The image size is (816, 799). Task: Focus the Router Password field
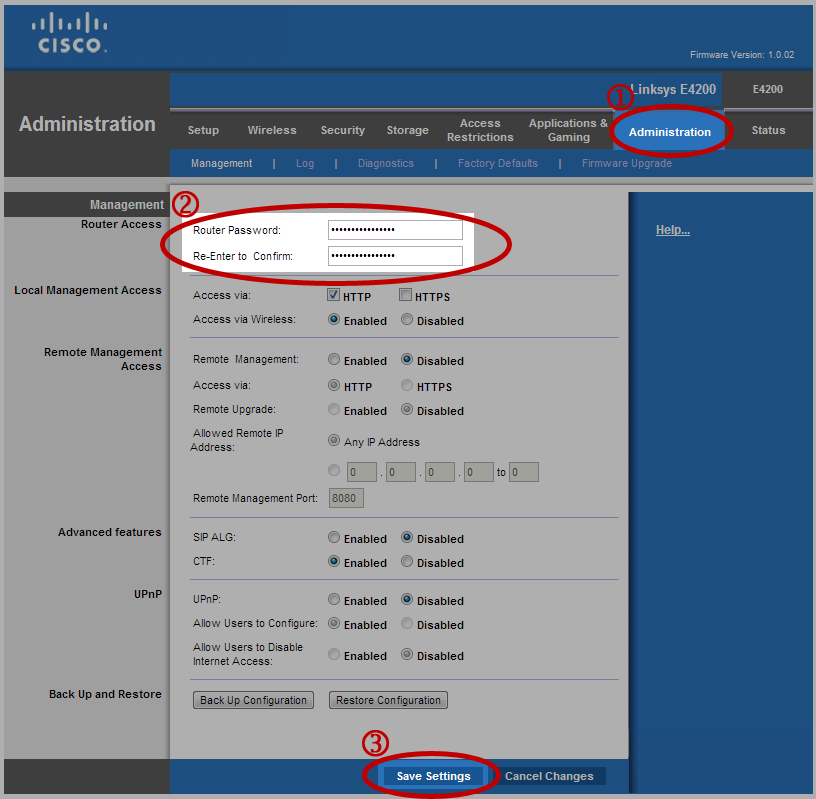[x=395, y=230]
